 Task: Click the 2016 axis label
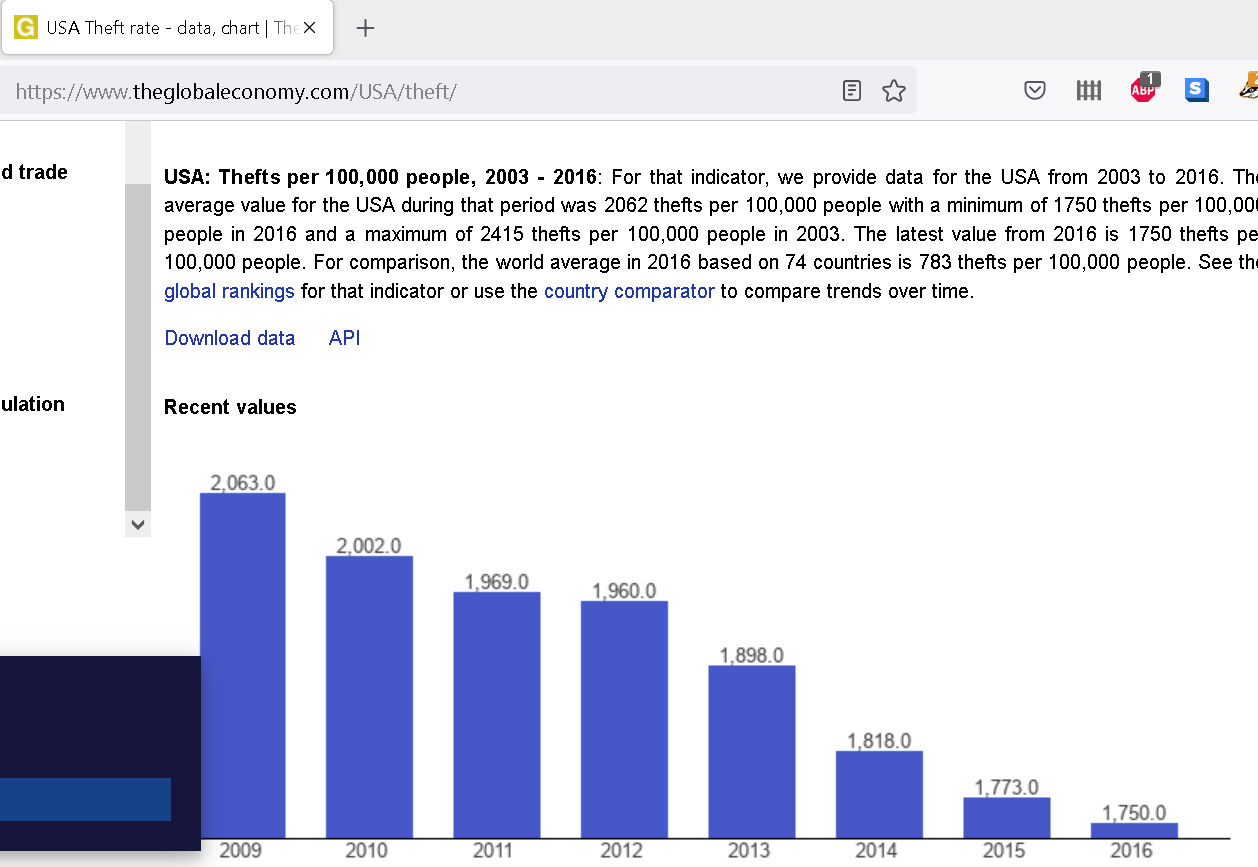coord(1132,851)
